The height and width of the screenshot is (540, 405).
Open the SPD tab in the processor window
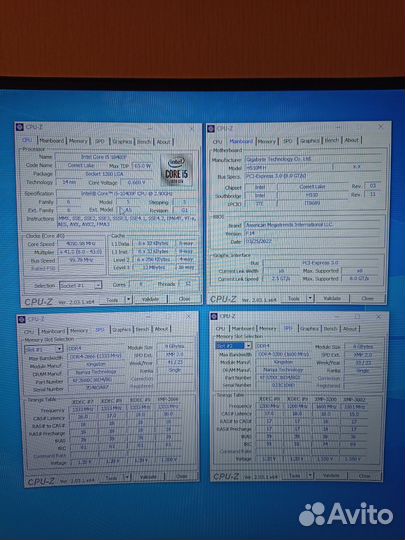coord(100,142)
